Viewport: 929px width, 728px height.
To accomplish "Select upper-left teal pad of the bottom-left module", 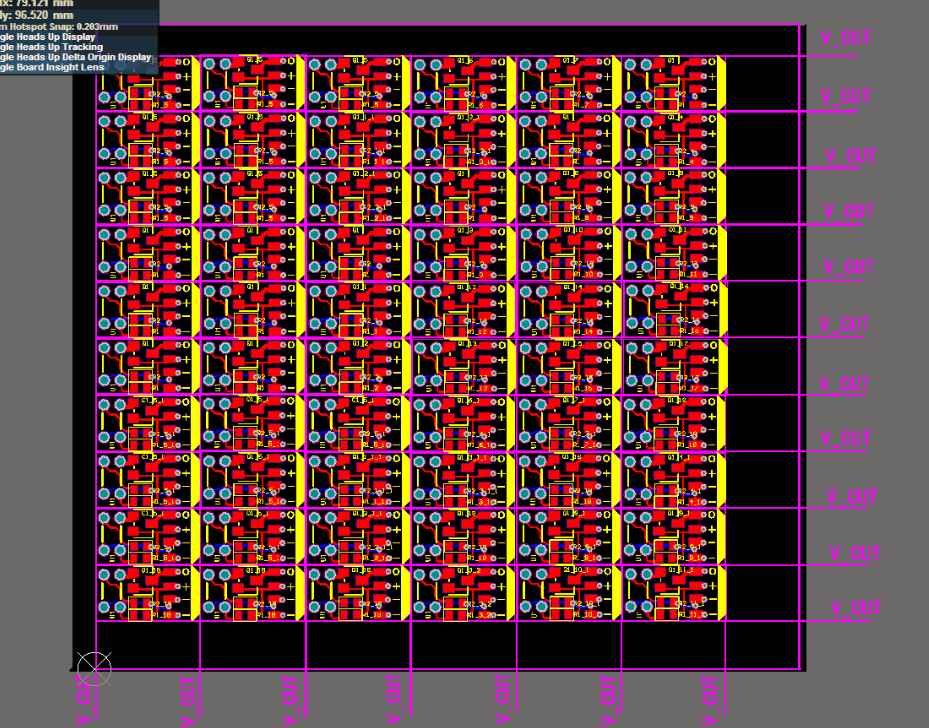I will click(106, 577).
